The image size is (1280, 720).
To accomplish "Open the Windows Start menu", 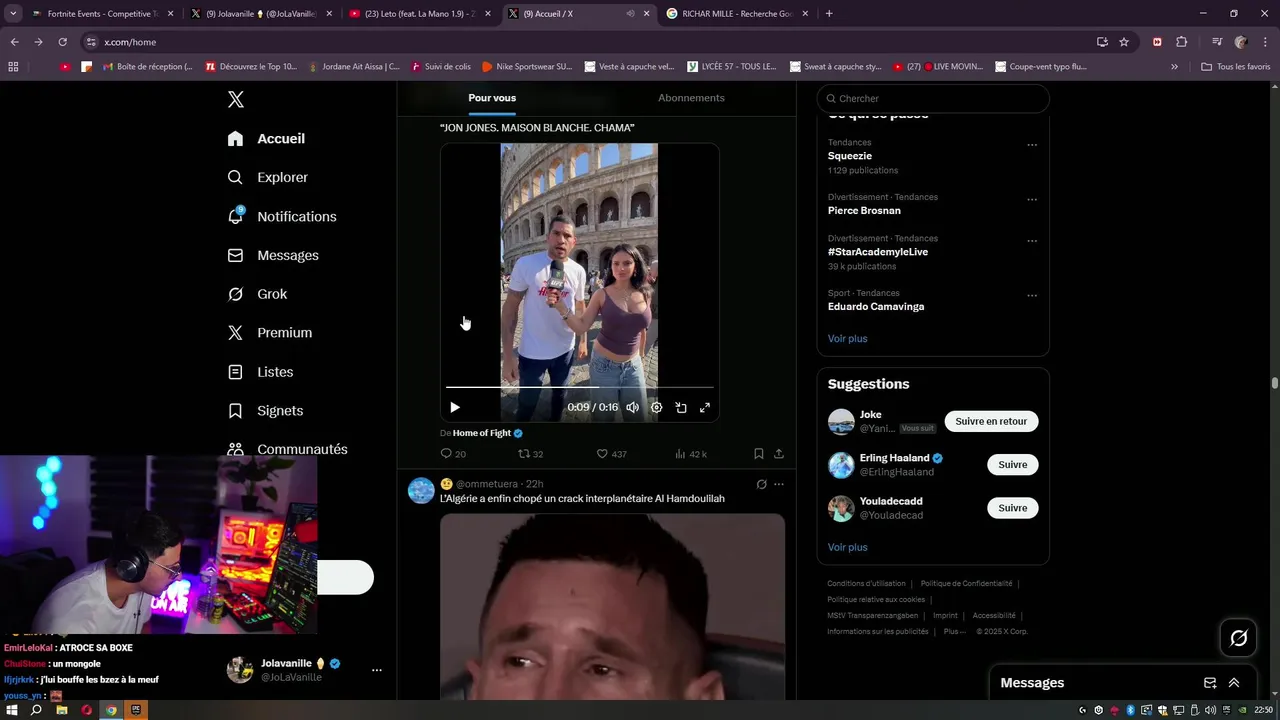I will pyautogui.click(x=12, y=710).
